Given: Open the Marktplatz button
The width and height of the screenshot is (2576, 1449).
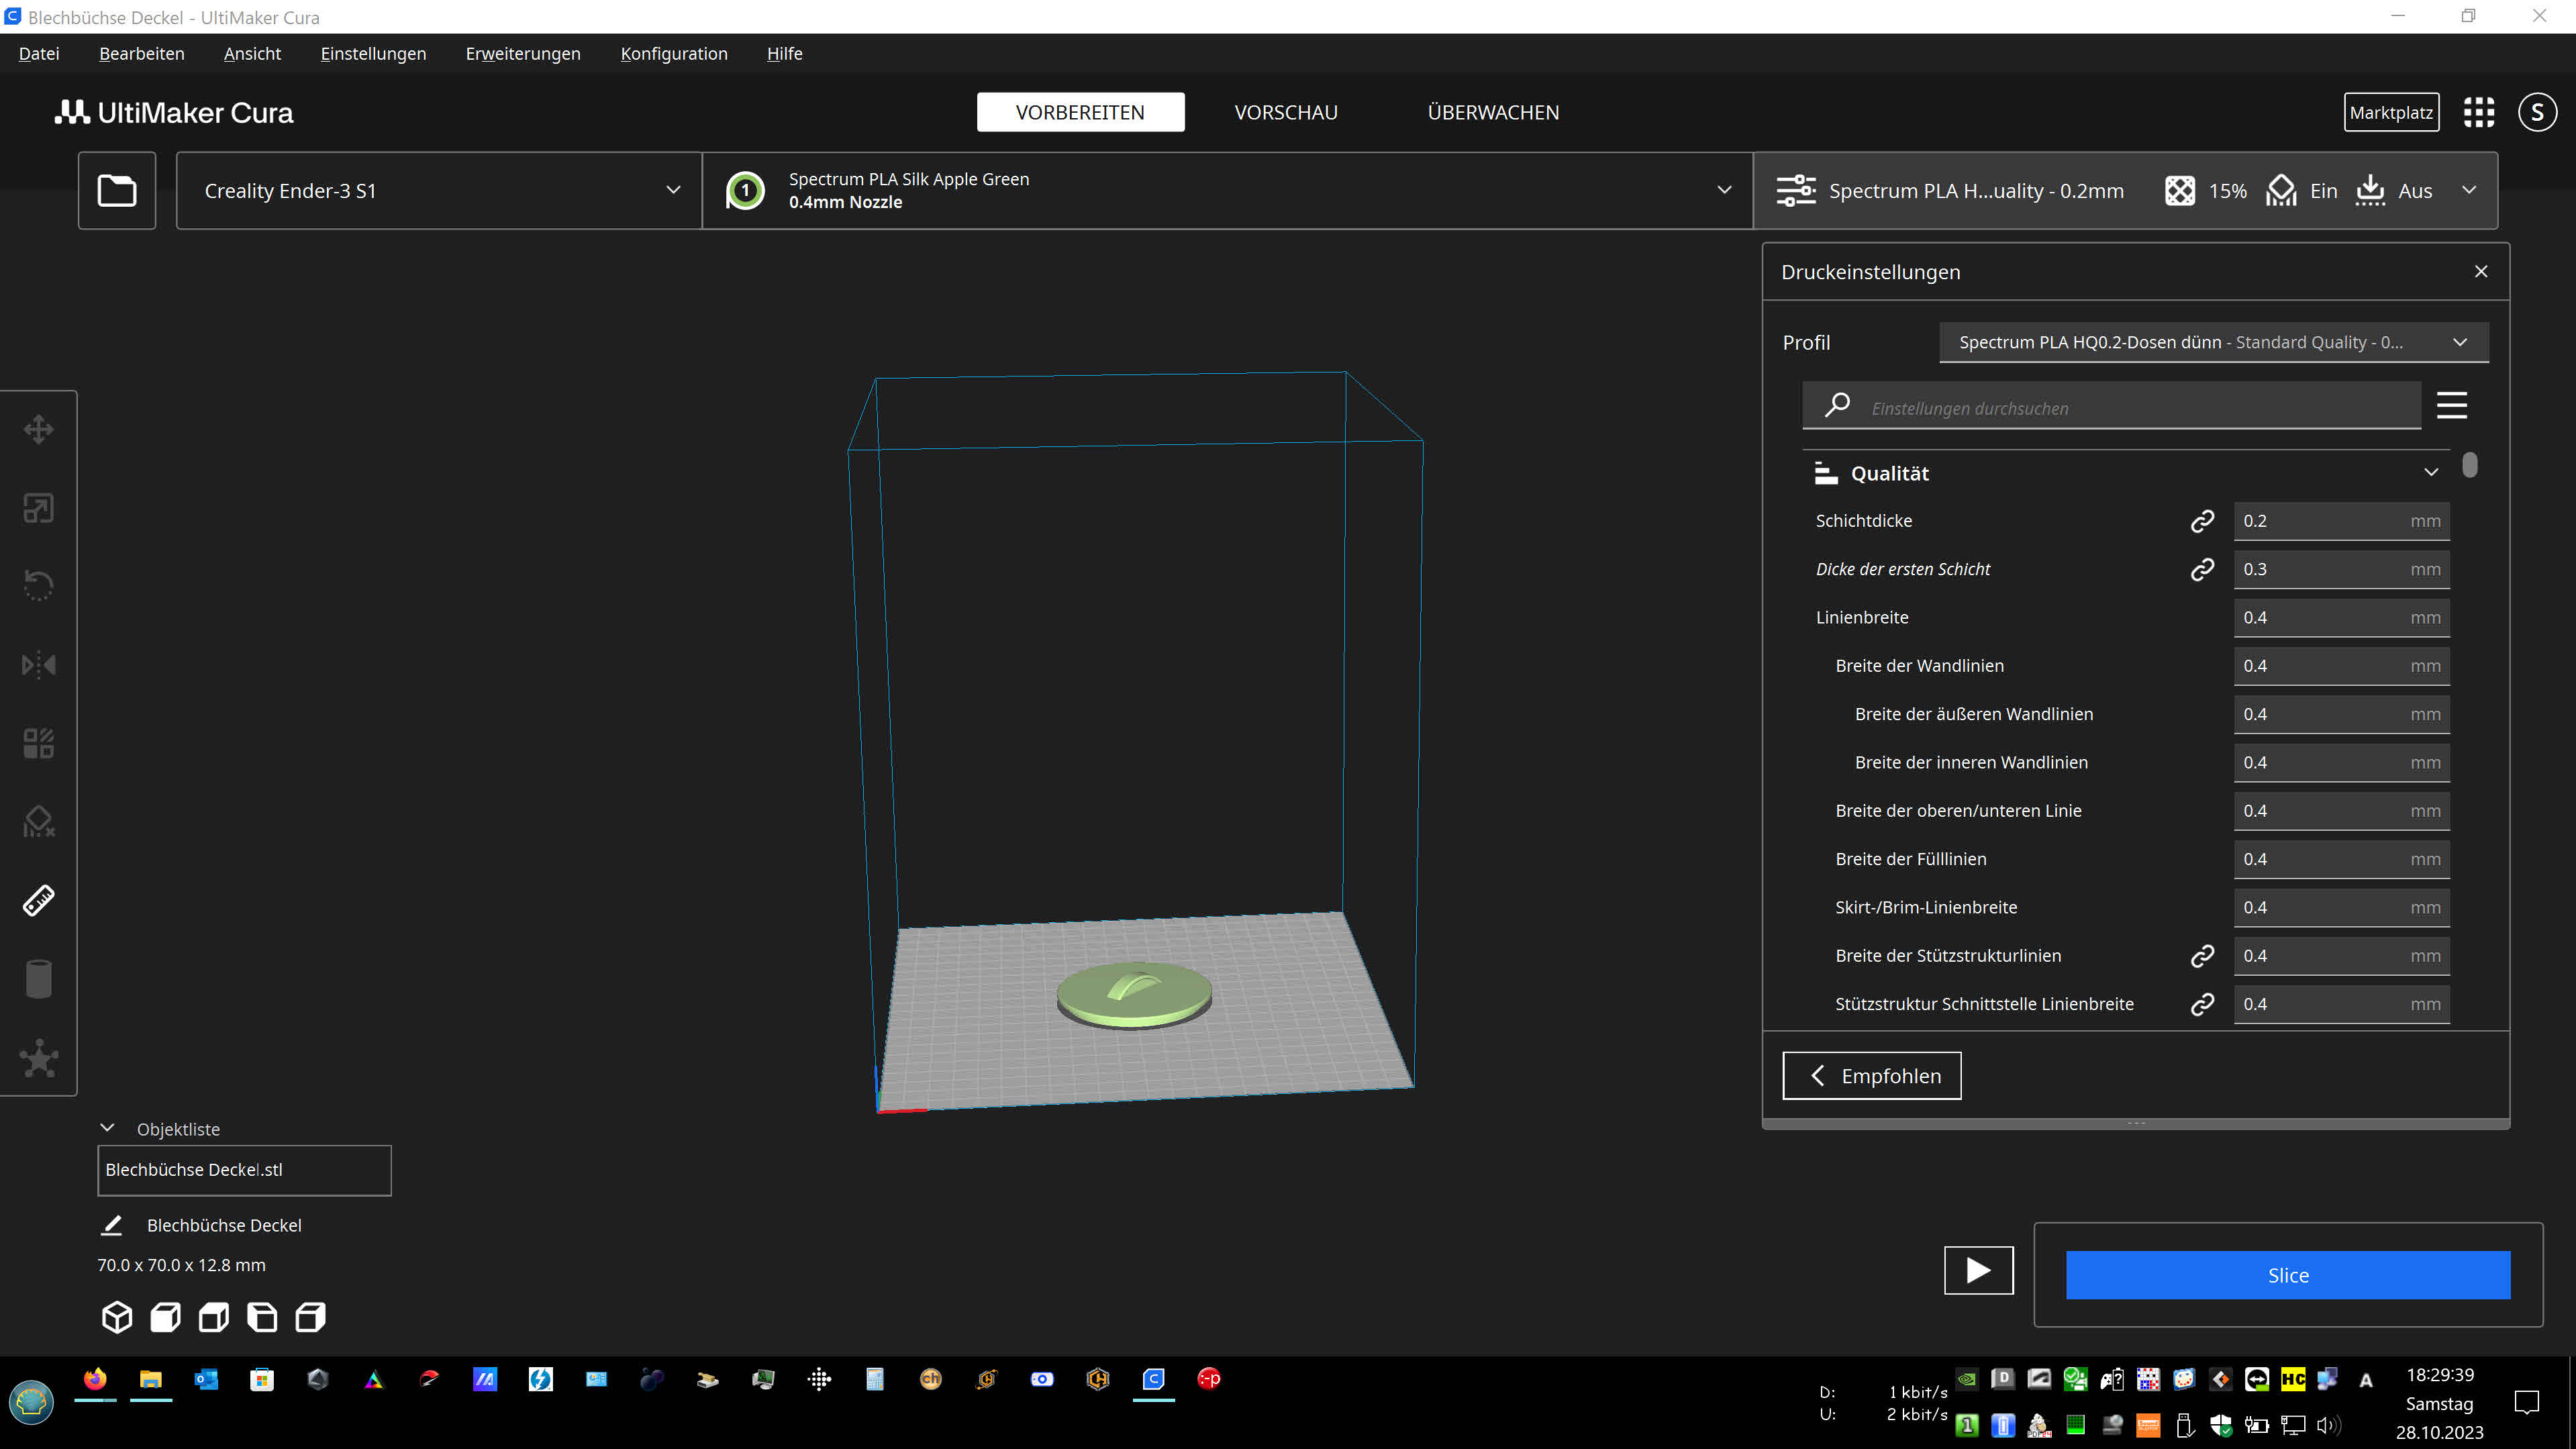Looking at the screenshot, I should (2391, 112).
